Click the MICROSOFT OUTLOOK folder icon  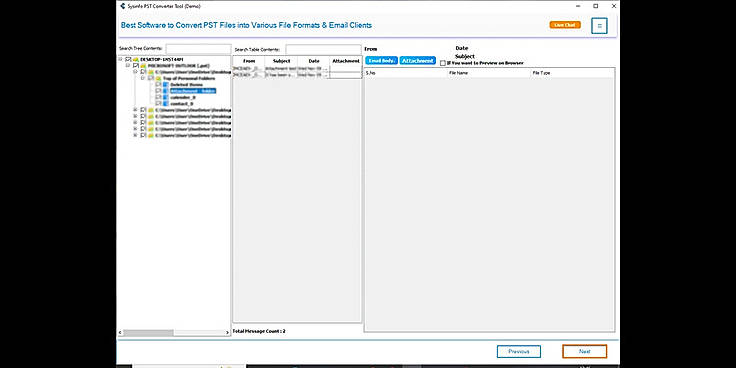coord(143,66)
